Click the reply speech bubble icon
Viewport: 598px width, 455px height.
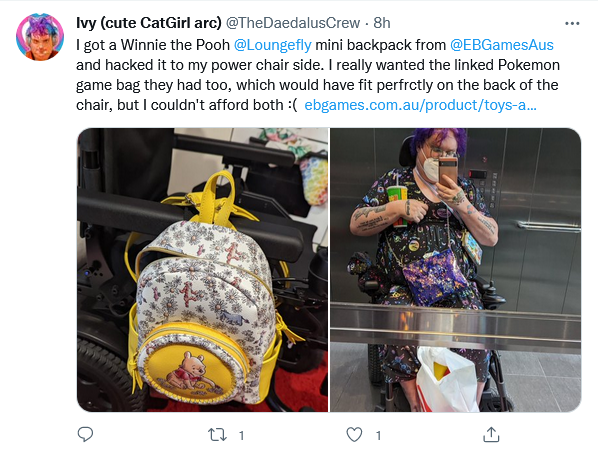point(85,434)
